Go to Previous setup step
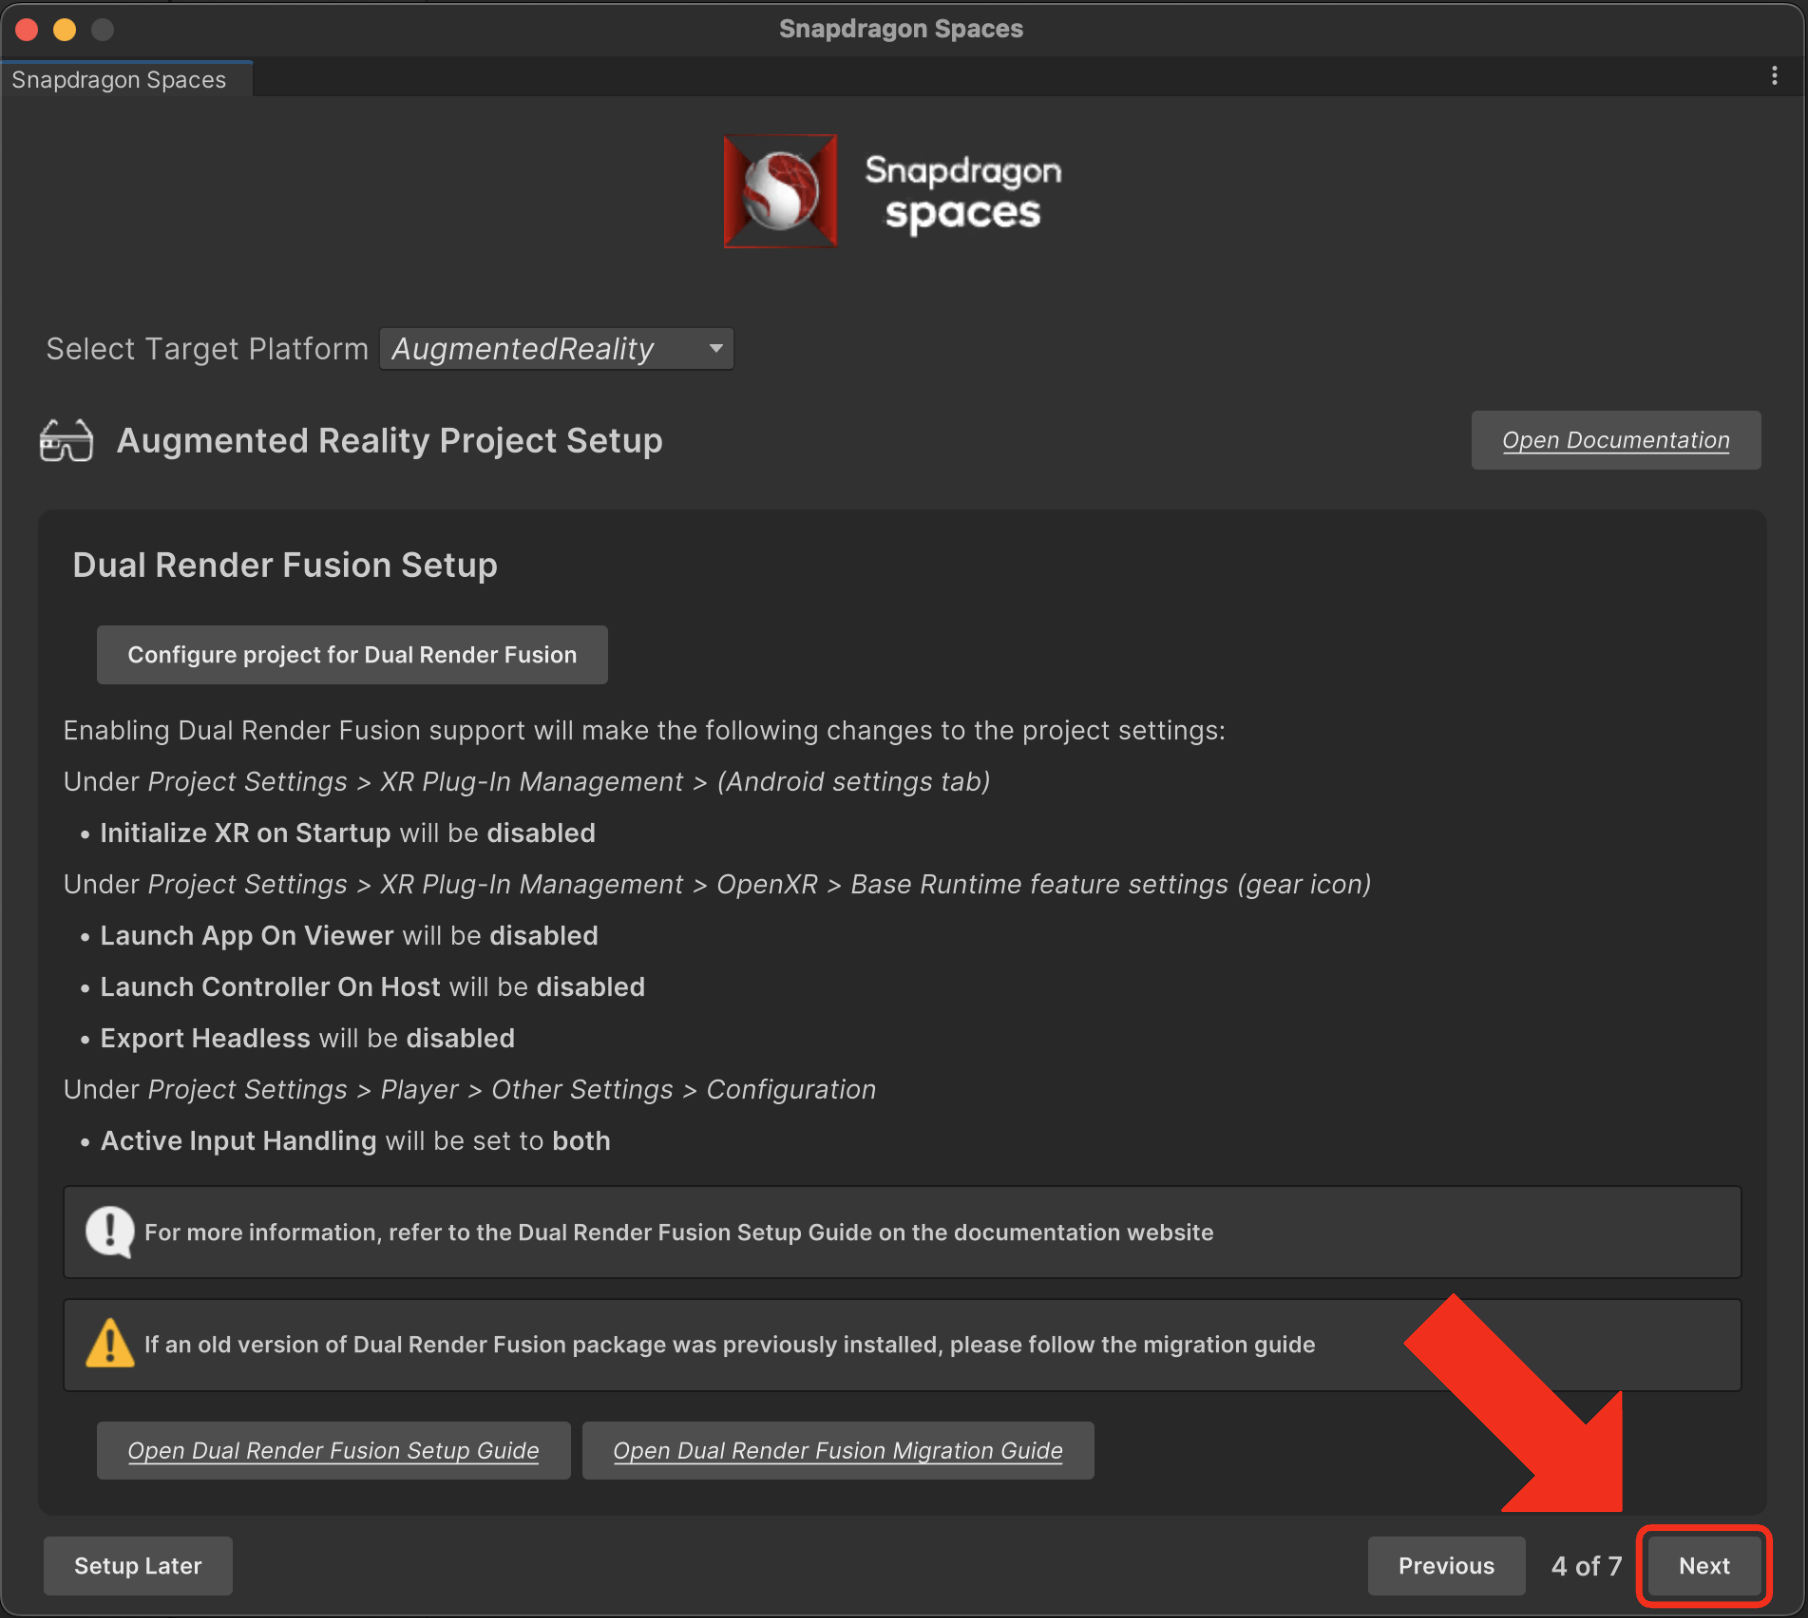 1446,1566
